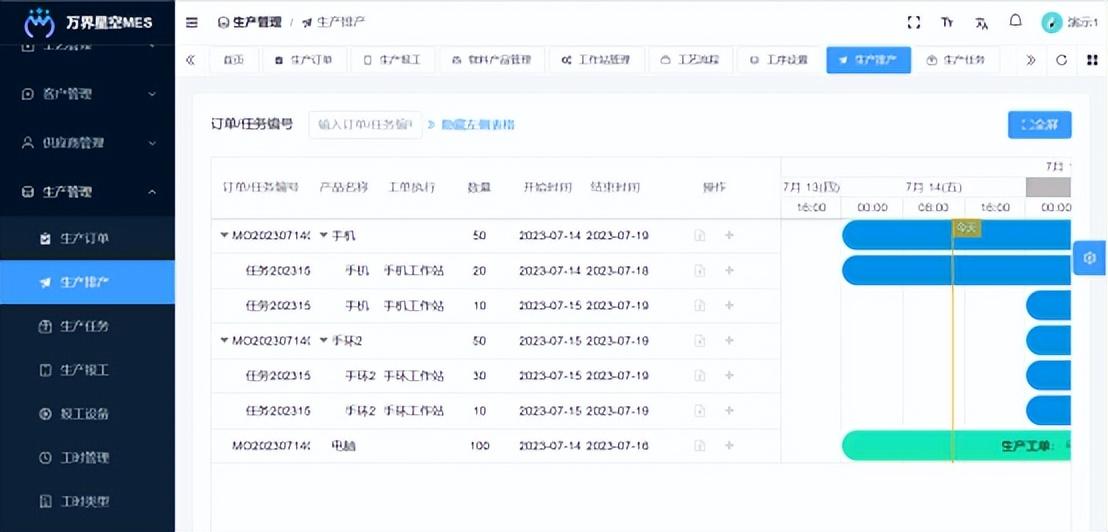Click the plus icon in the 手机 quantity 10 task row
The height and width of the screenshot is (532, 1108).
[729, 305]
